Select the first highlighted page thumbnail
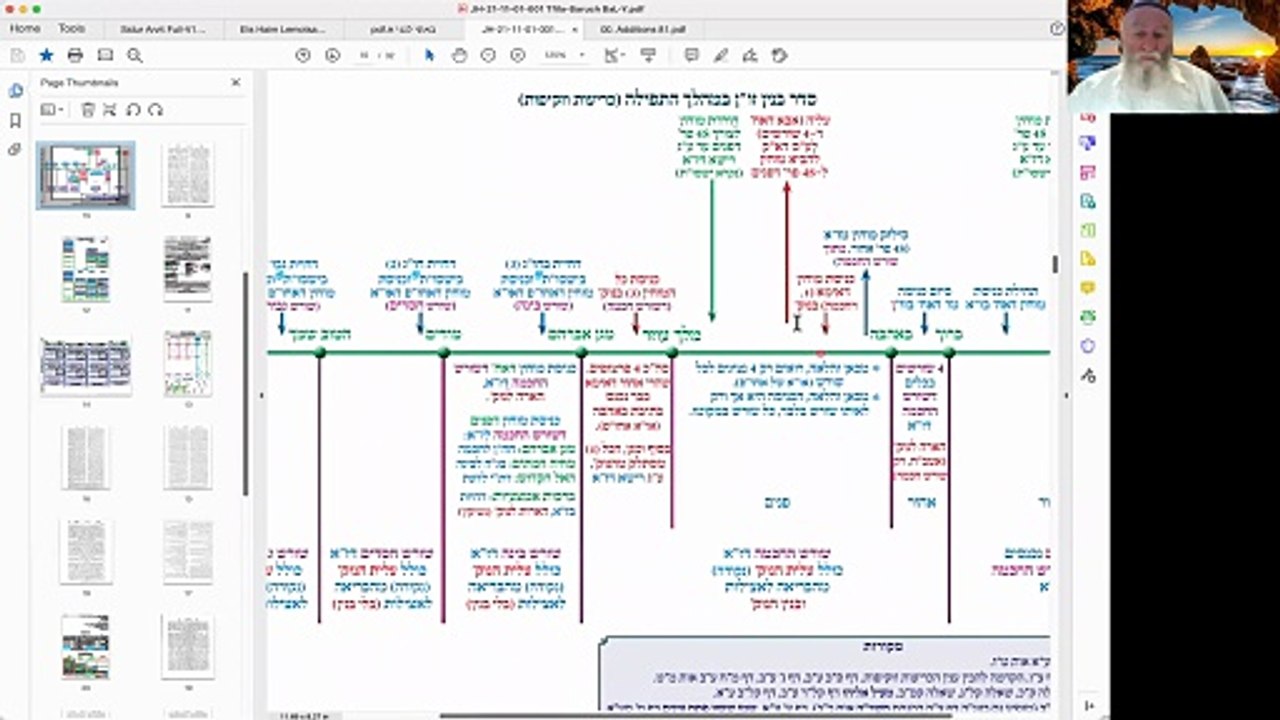Screen dimensions: 1280x720 [85, 174]
